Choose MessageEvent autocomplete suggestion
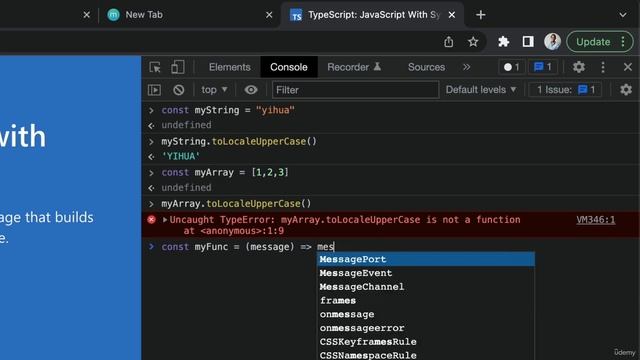Image resolution: width=640 pixels, height=360 pixels. point(426,273)
